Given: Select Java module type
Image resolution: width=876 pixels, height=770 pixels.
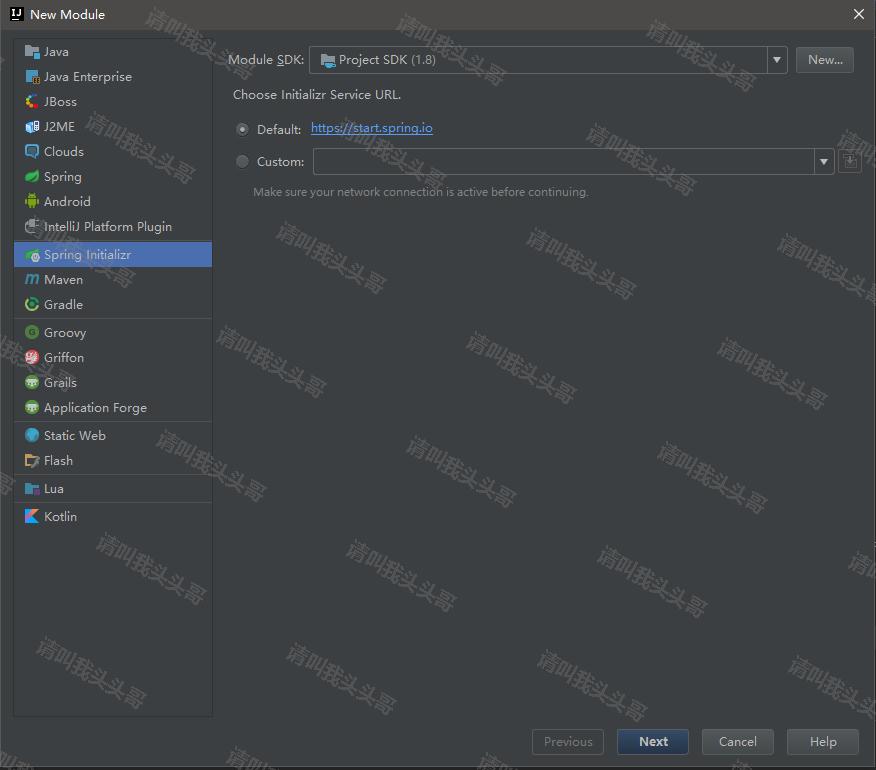Looking at the screenshot, I should [x=113, y=52].
